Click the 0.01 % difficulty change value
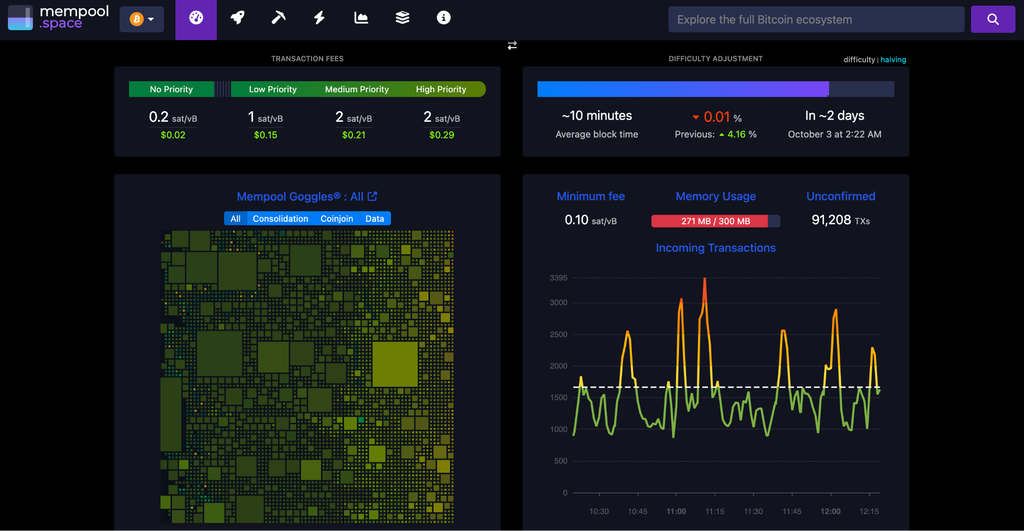The image size is (1024, 531). pos(716,117)
